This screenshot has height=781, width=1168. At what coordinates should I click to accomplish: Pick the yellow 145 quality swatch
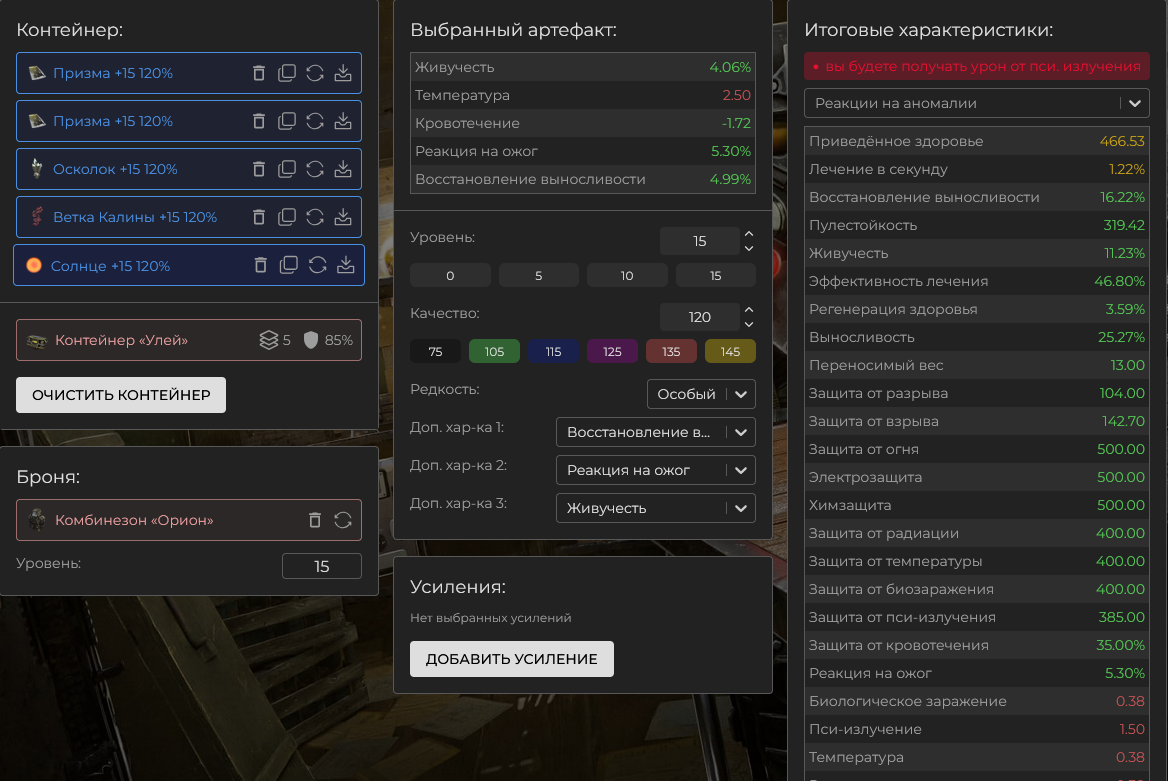(731, 352)
